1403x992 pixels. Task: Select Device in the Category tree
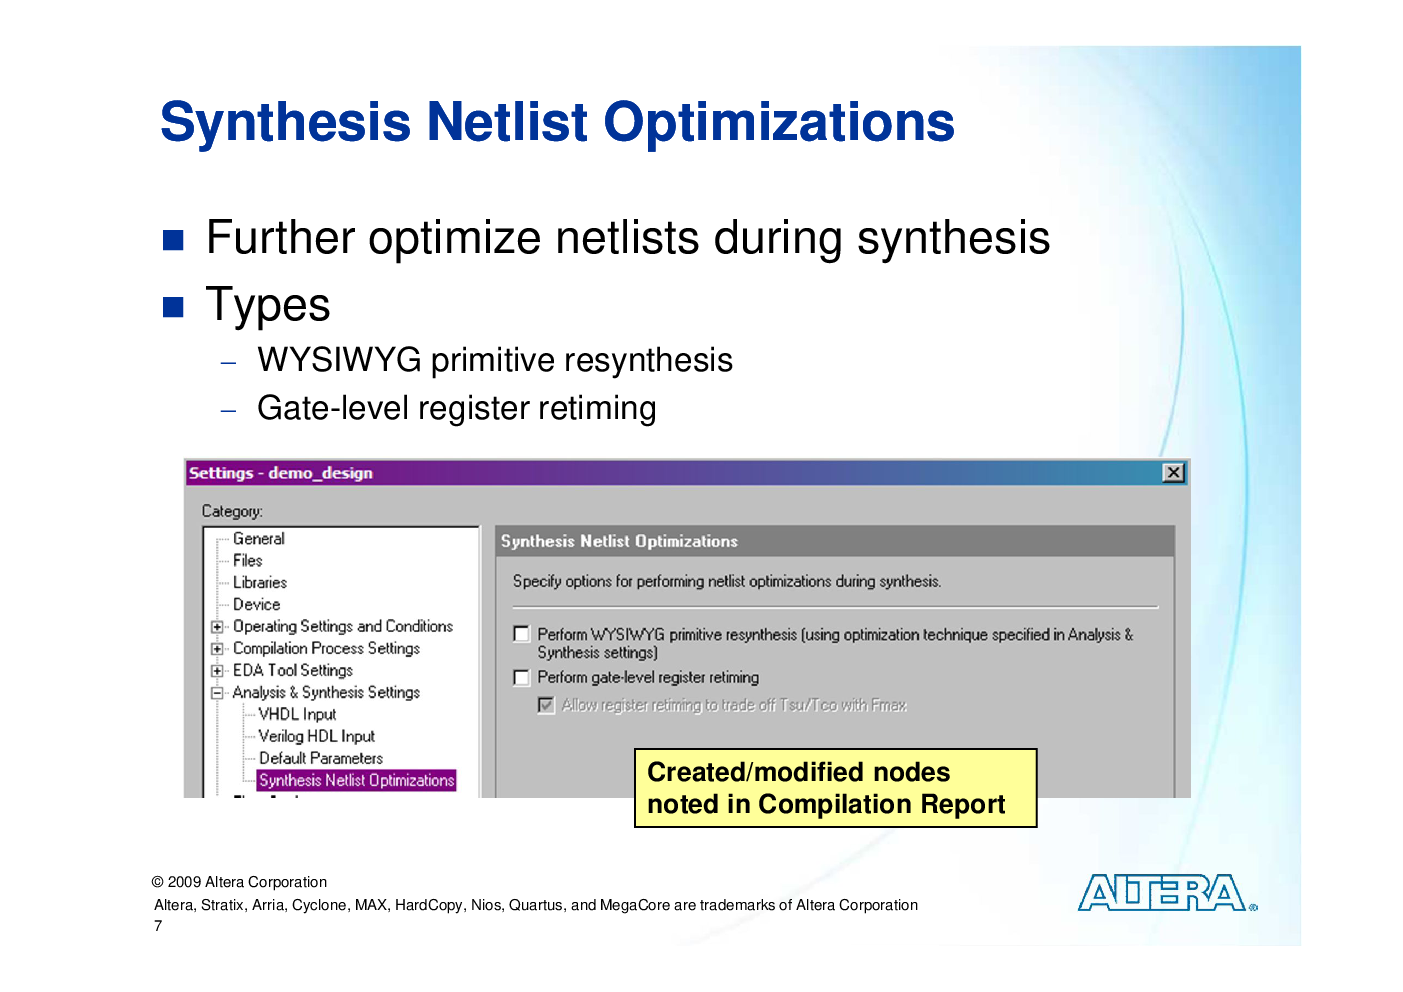tap(257, 605)
